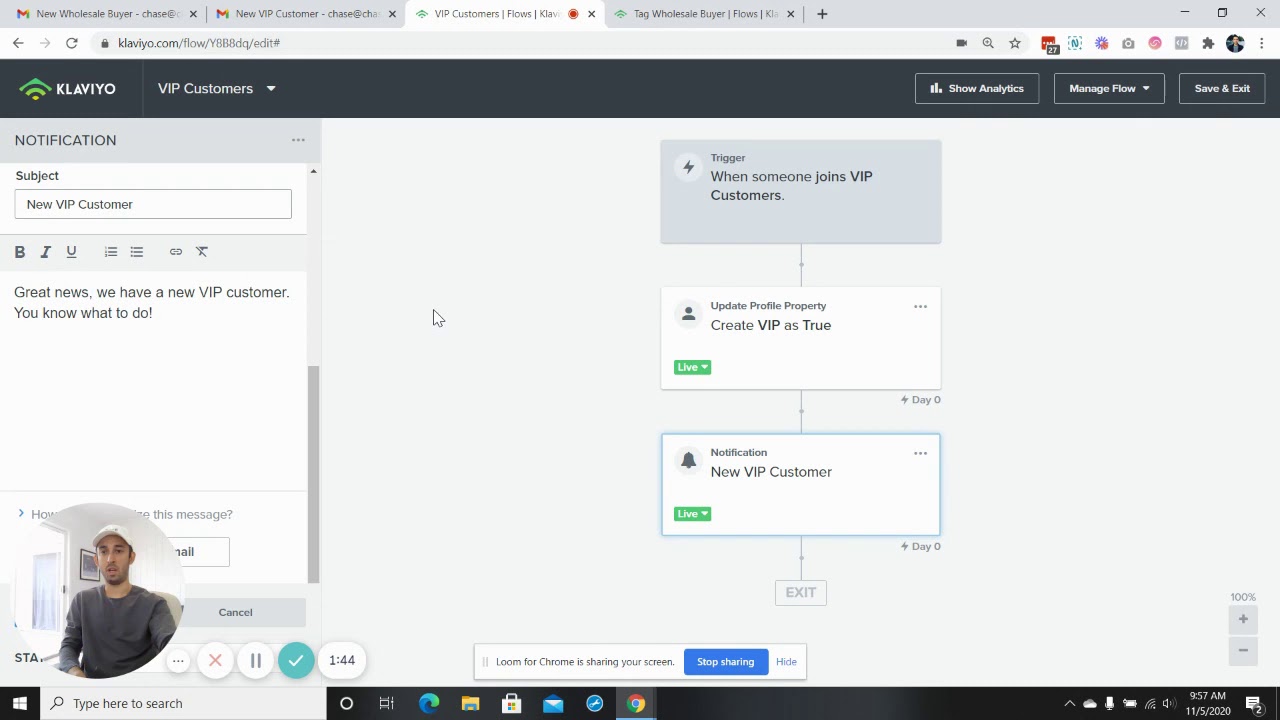Viewport: 1280px width, 720px height.
Task: Open Live status dropdown on Notification card
Action: click(692, 514)
